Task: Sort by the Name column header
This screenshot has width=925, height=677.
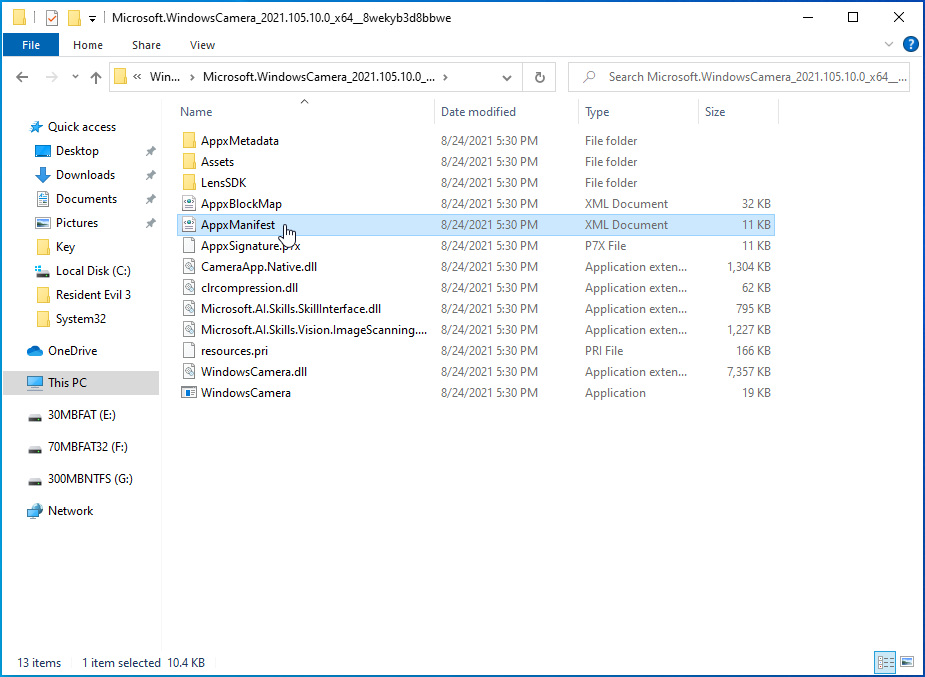Action: point(196,111)
